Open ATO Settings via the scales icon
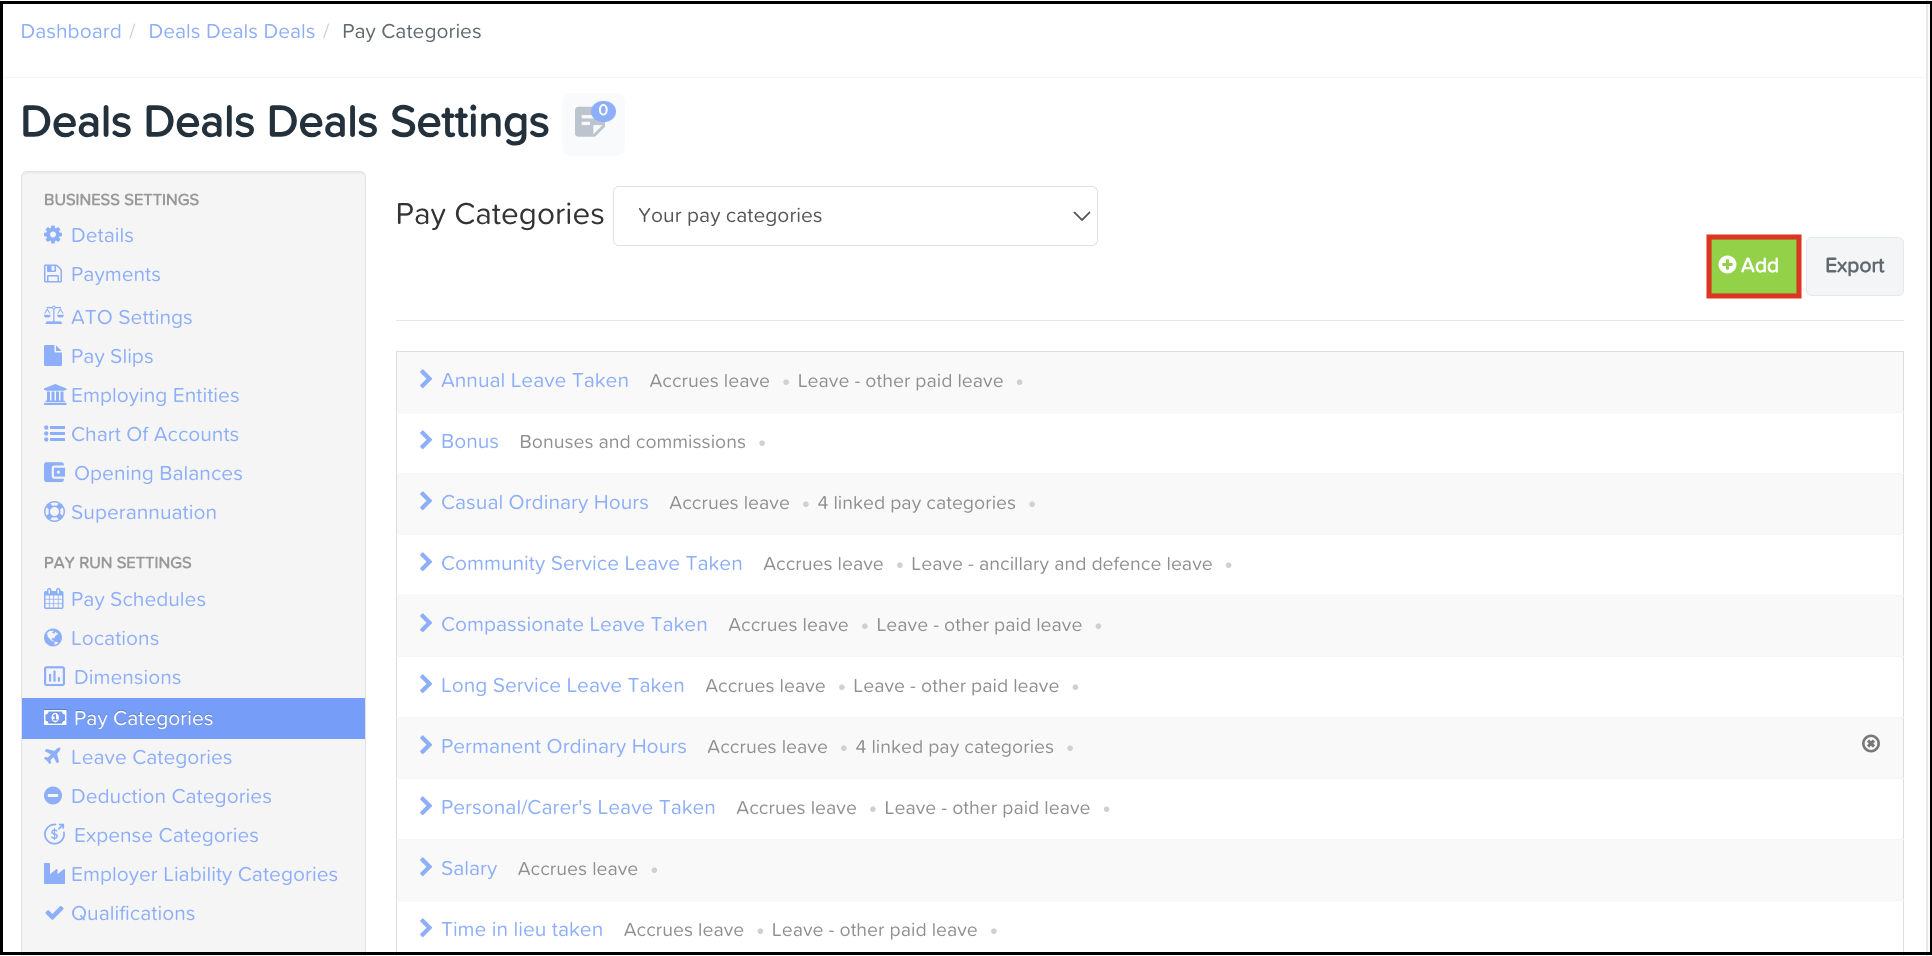This screenshot has width=1932, height=956. point(53,316)
